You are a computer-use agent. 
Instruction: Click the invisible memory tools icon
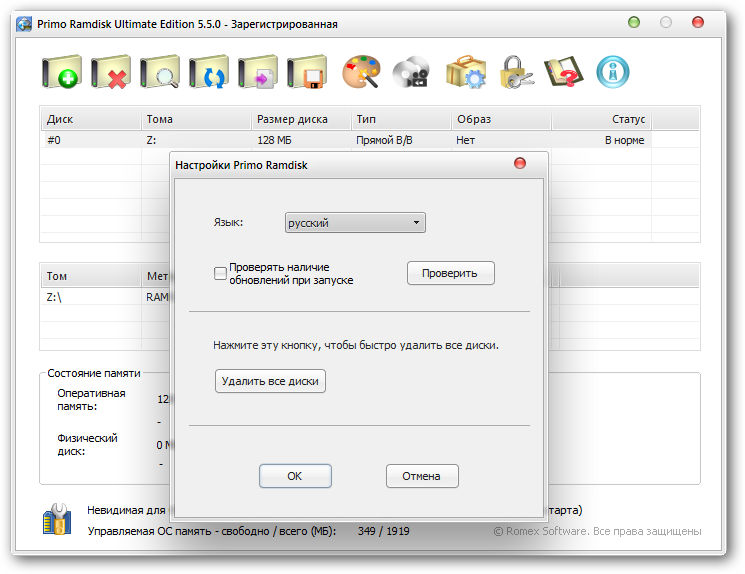(57, 519)
